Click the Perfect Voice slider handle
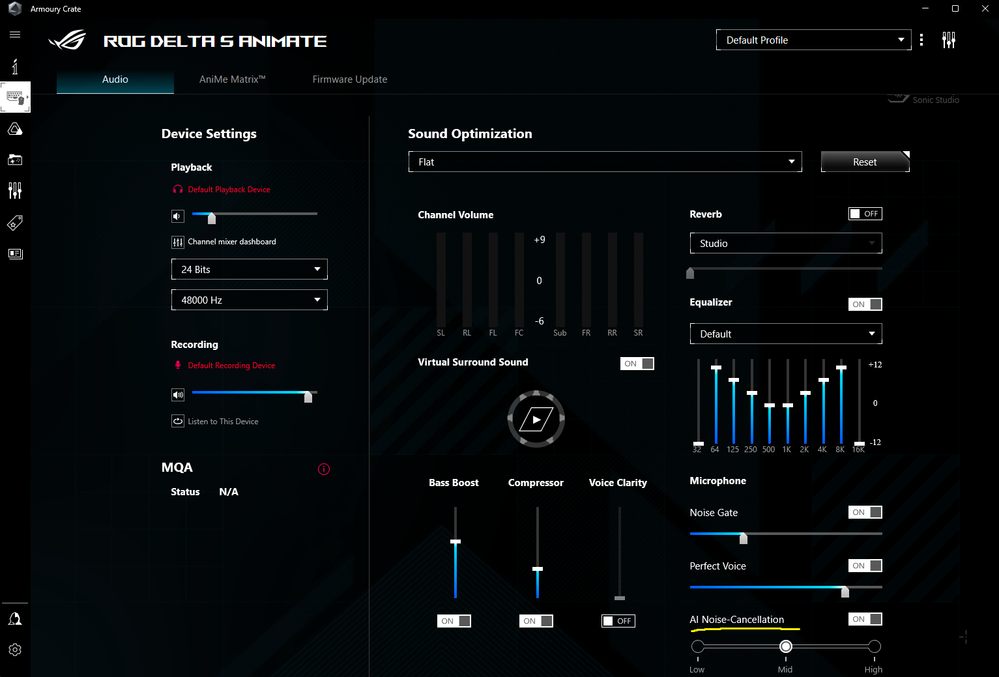This screenshot has height=677, width=999. tap(845, 592)
